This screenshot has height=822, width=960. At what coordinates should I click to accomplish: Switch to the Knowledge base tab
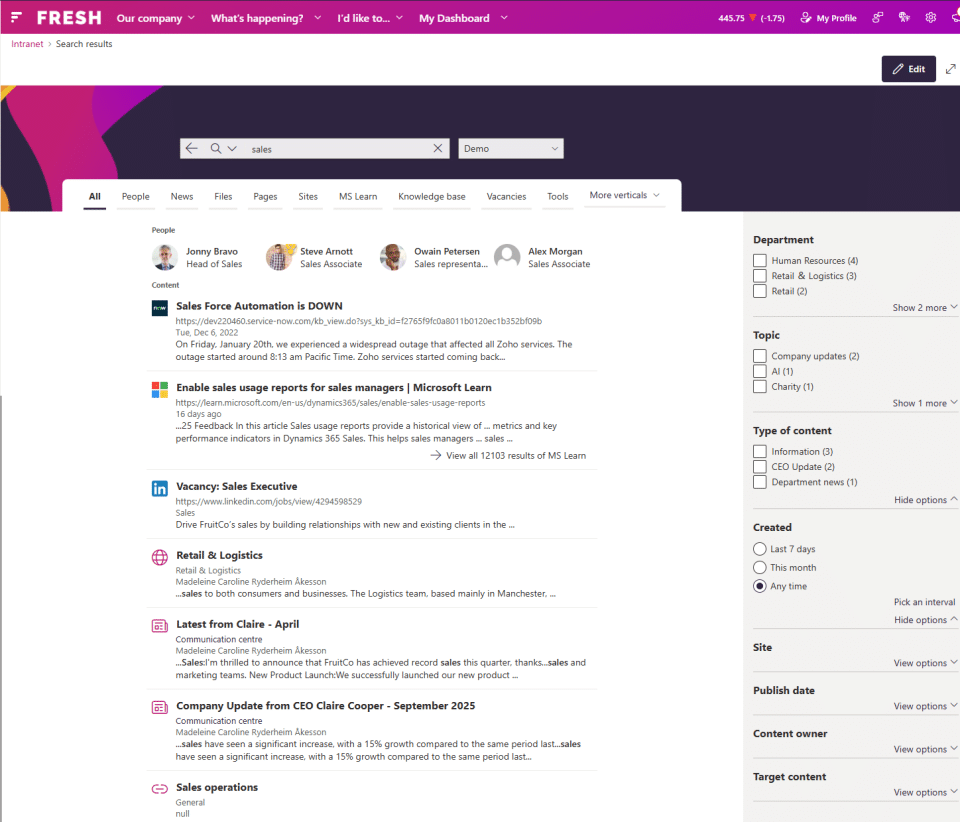pos(431,197)
